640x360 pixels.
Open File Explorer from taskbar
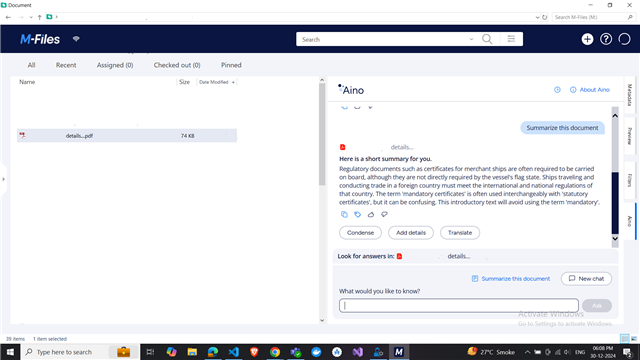click(192, 352)
